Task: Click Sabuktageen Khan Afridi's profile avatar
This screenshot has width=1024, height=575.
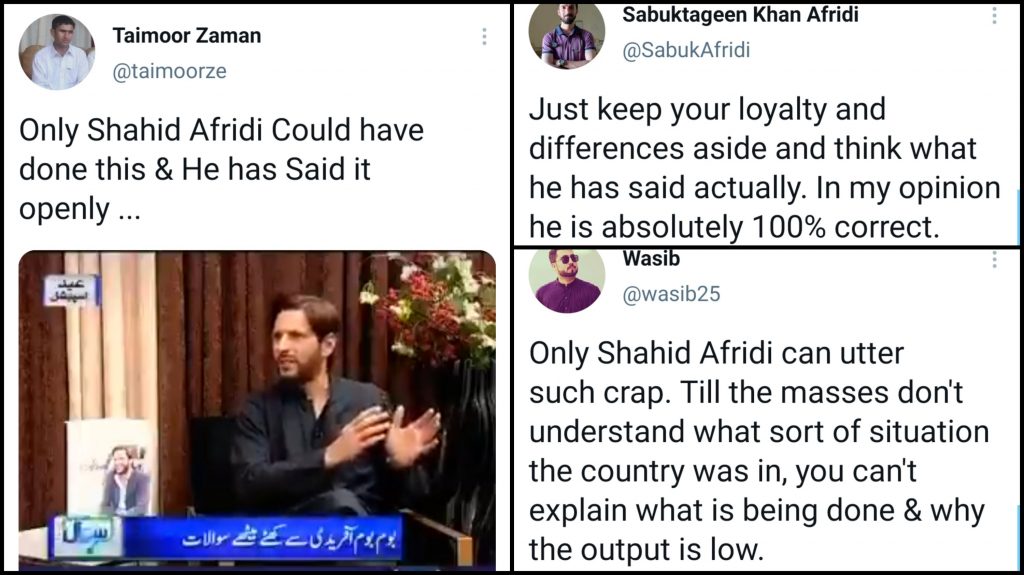Action: [x=567, y=33]
